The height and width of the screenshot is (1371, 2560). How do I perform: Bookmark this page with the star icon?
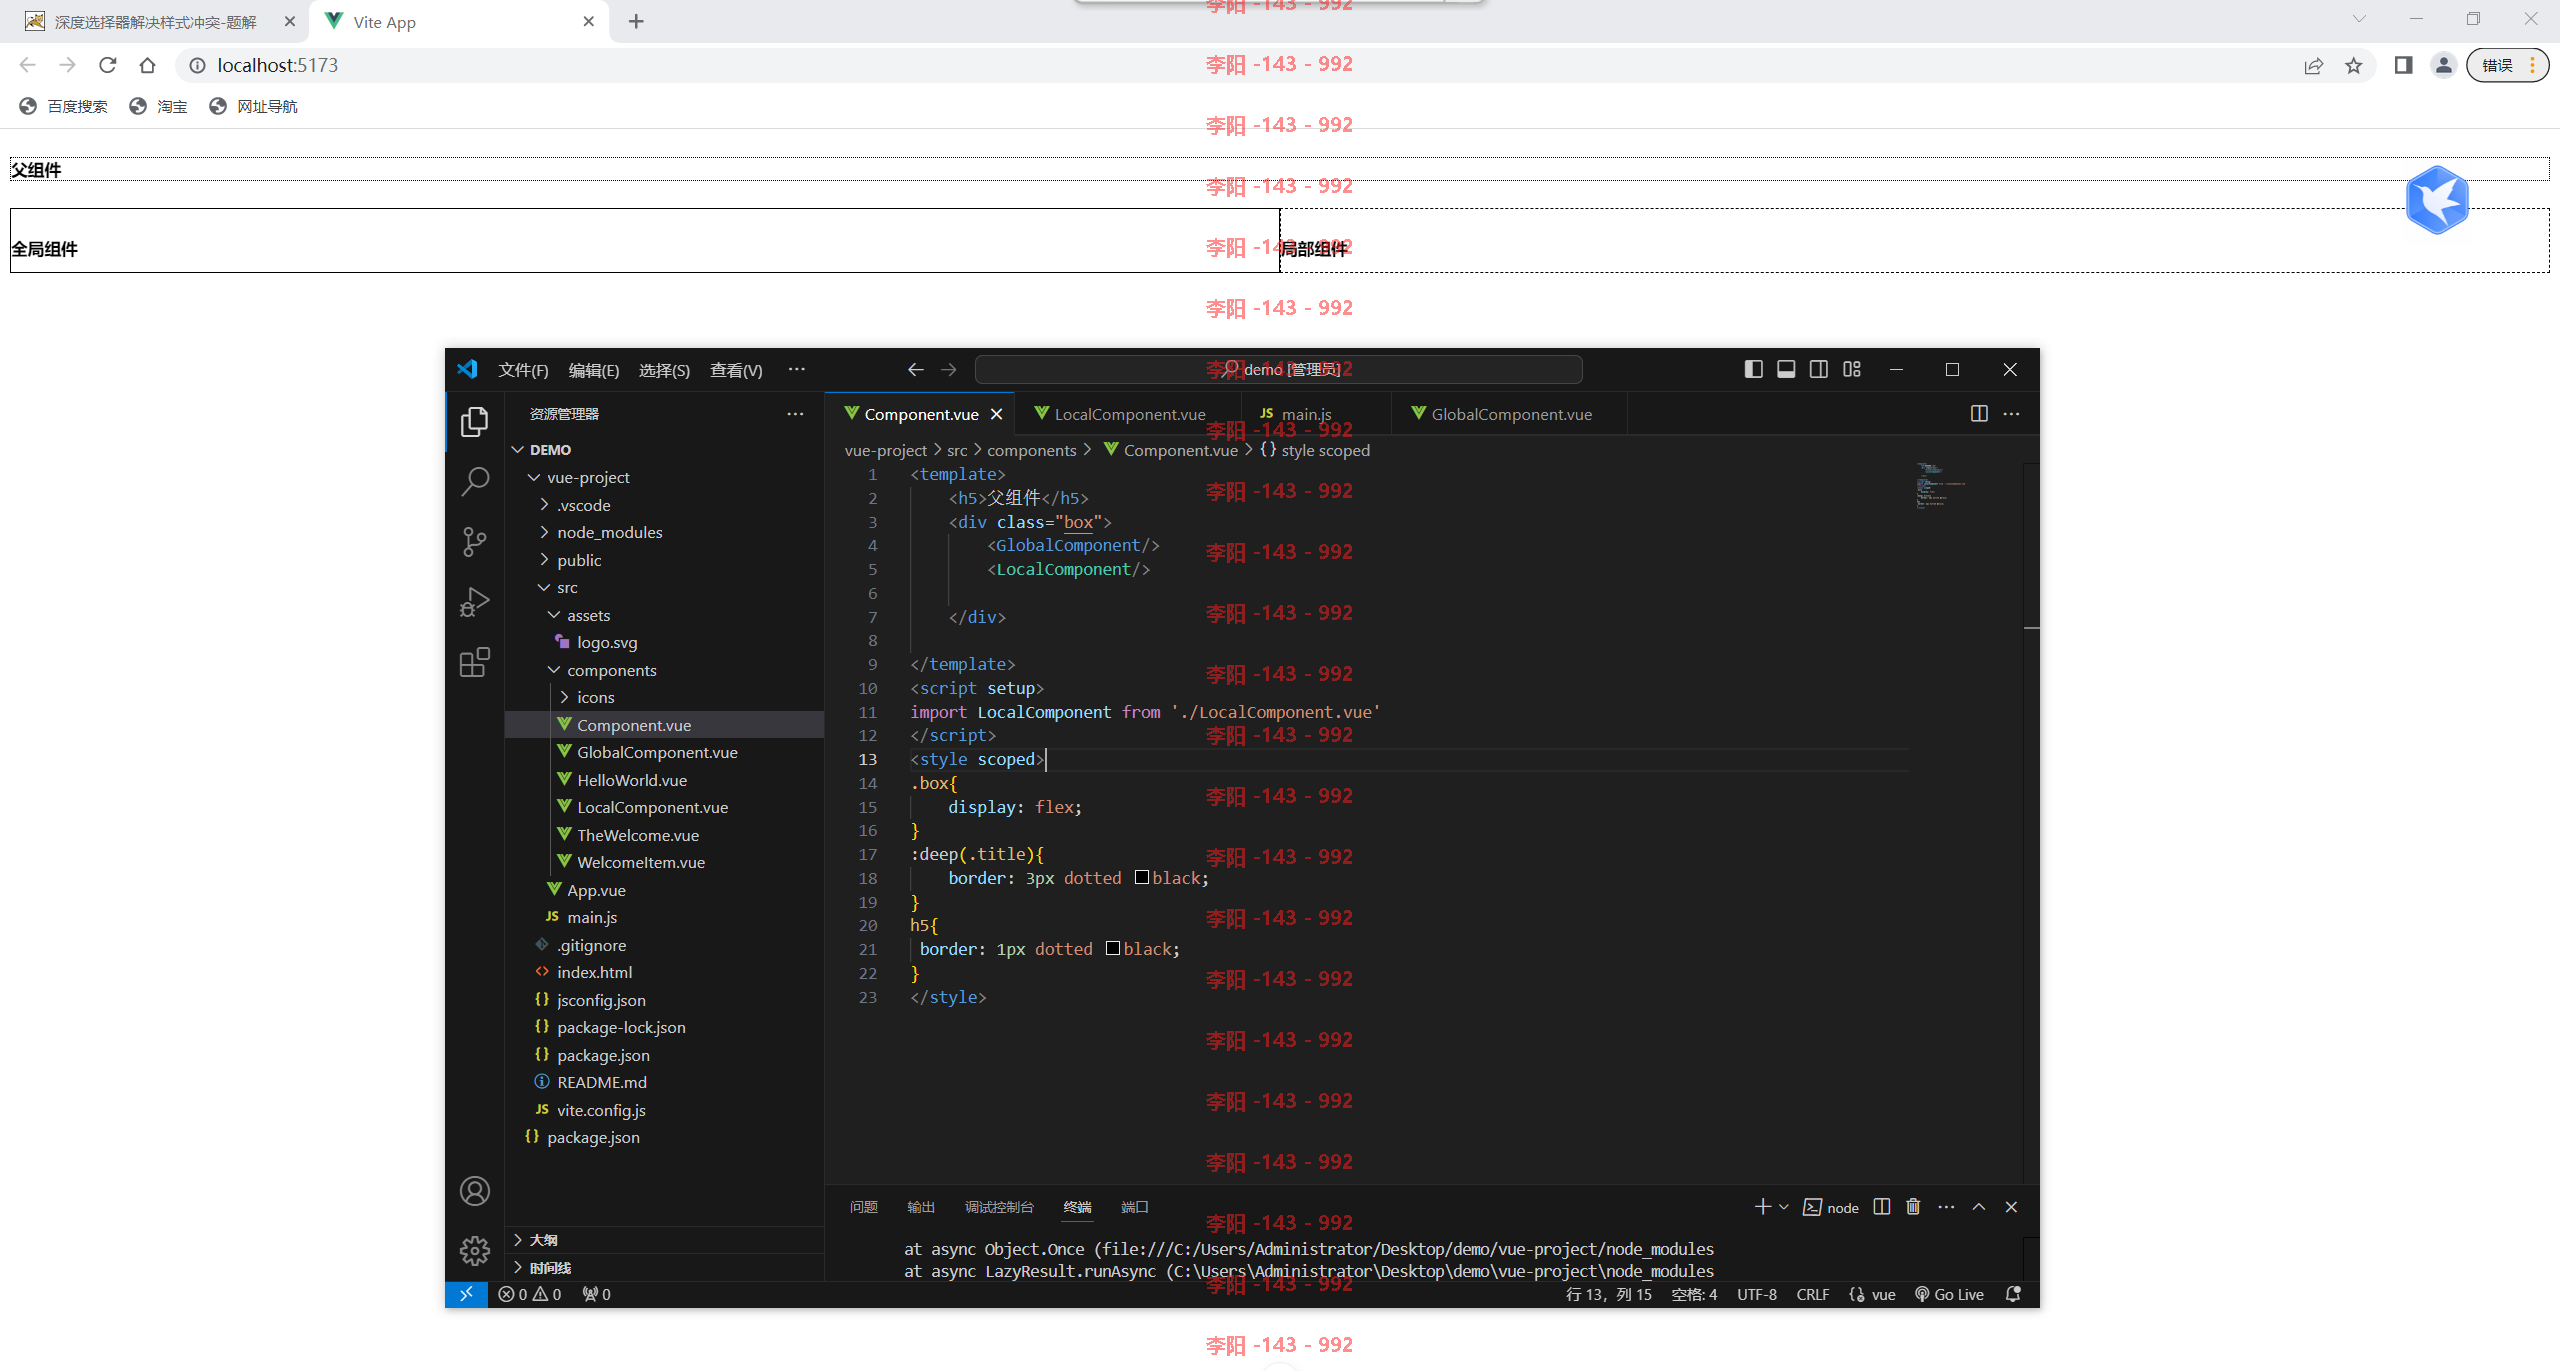point(2354,65)
